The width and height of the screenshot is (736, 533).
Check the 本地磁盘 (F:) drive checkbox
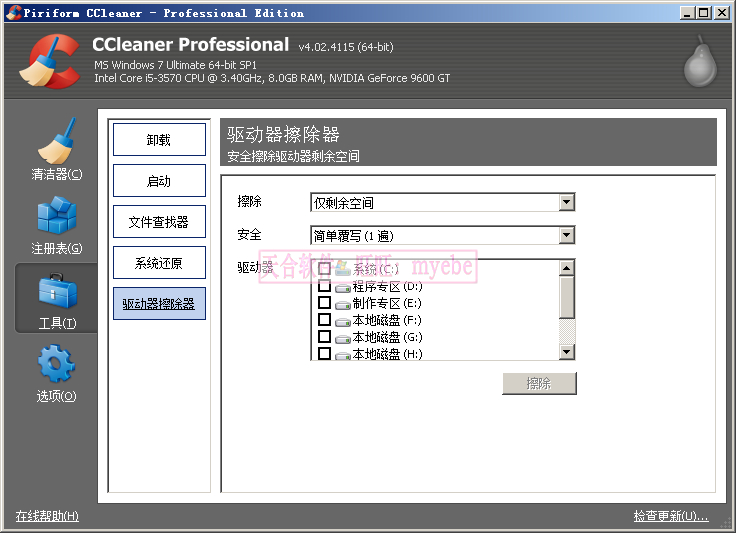(324, 320)
